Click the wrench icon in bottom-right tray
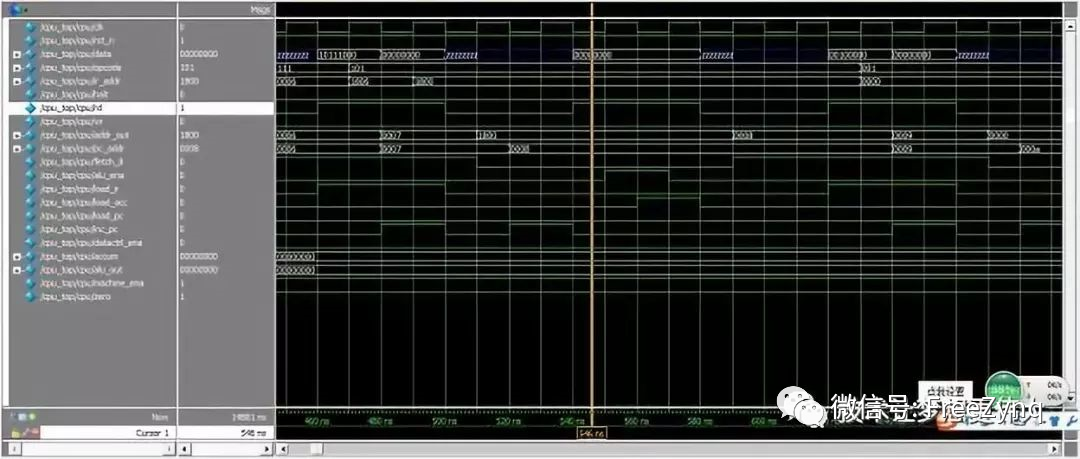Screen dimensions: 1080x459 [x=1071, y=422]
